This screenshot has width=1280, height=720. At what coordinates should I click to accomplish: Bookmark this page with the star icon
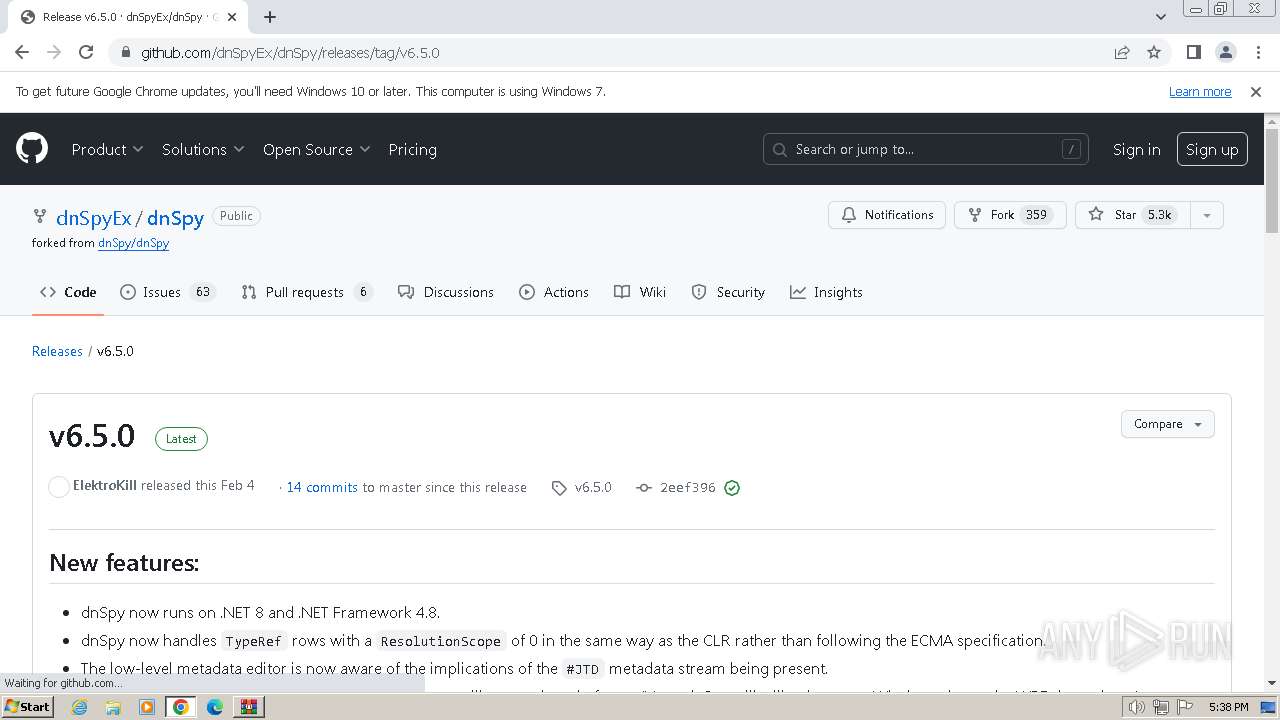[x=1154, y=52]
